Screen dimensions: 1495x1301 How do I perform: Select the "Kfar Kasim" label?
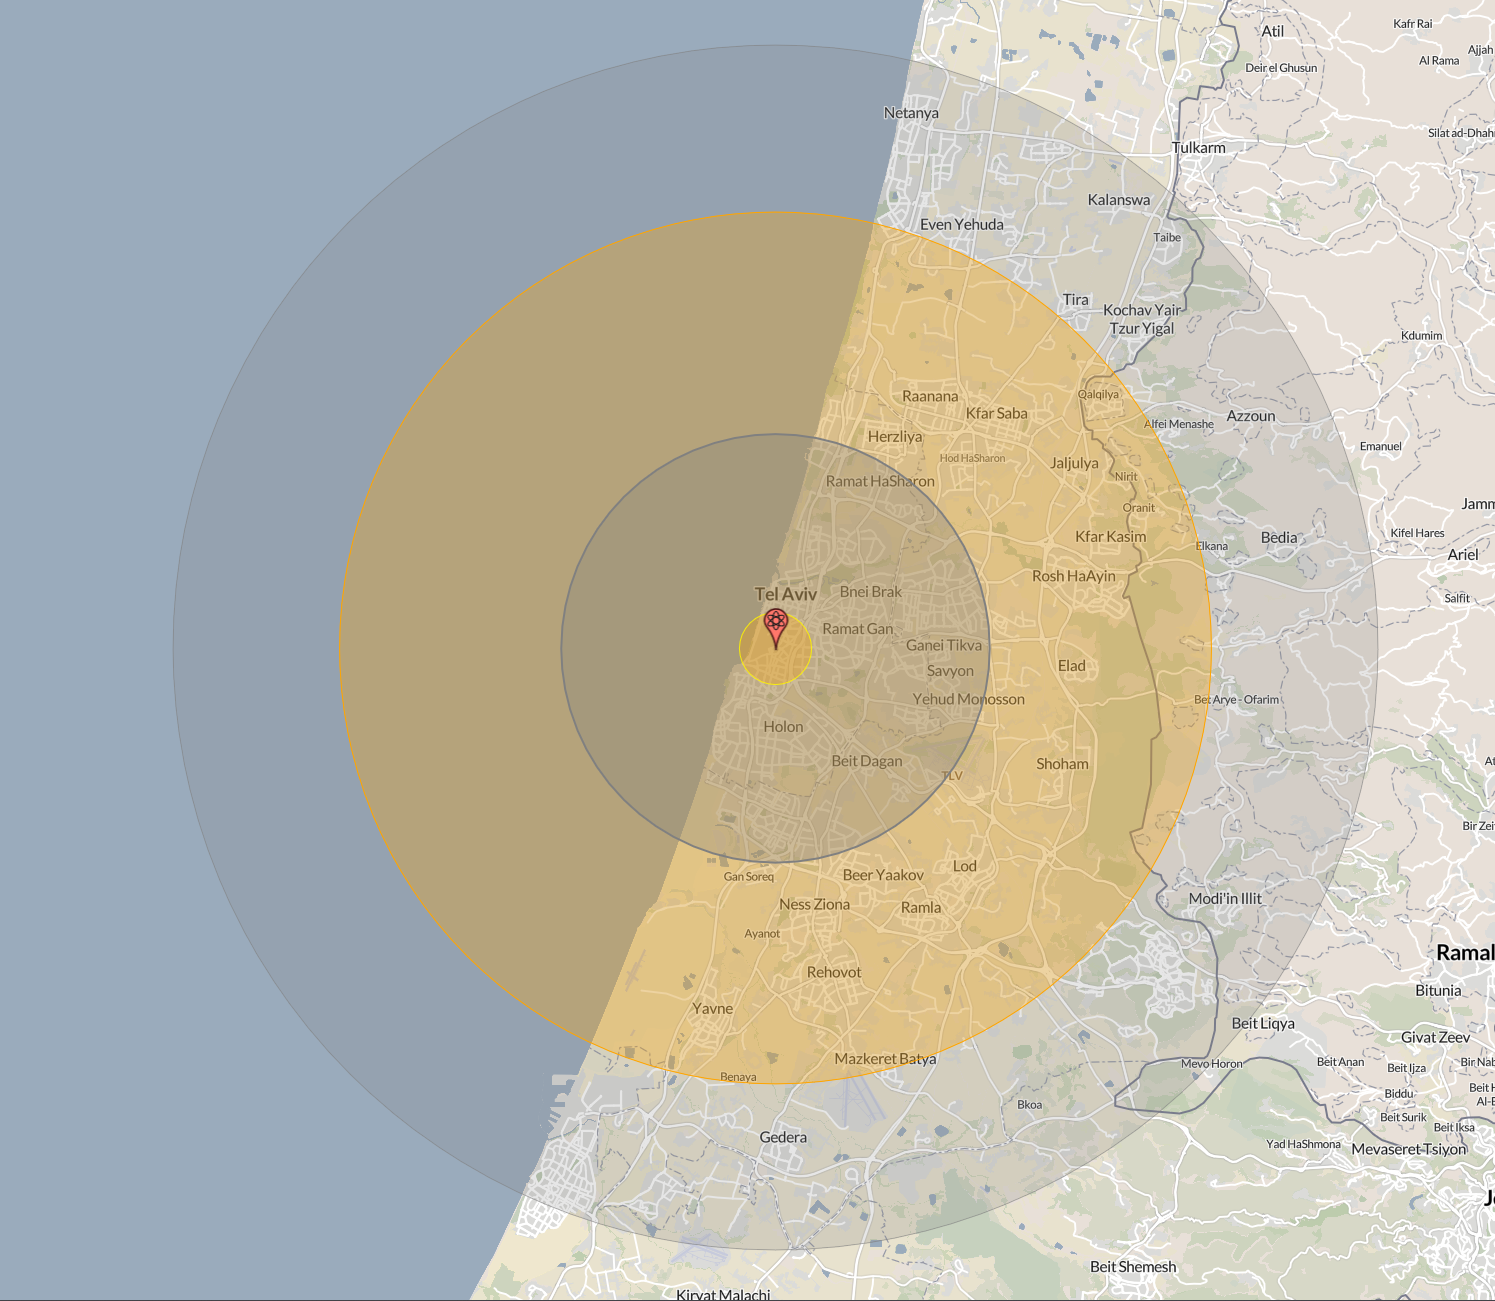pyautogui.click(x=1111, y=537)
